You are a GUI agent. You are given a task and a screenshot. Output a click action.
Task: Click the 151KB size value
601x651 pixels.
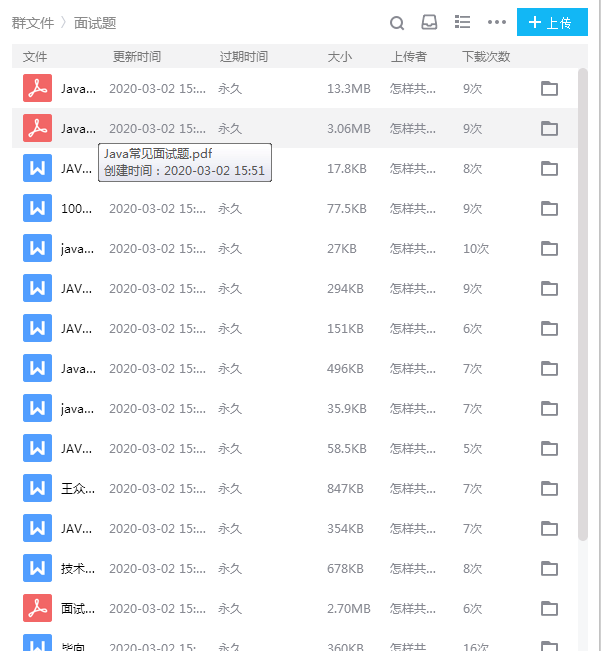(345, 329)
